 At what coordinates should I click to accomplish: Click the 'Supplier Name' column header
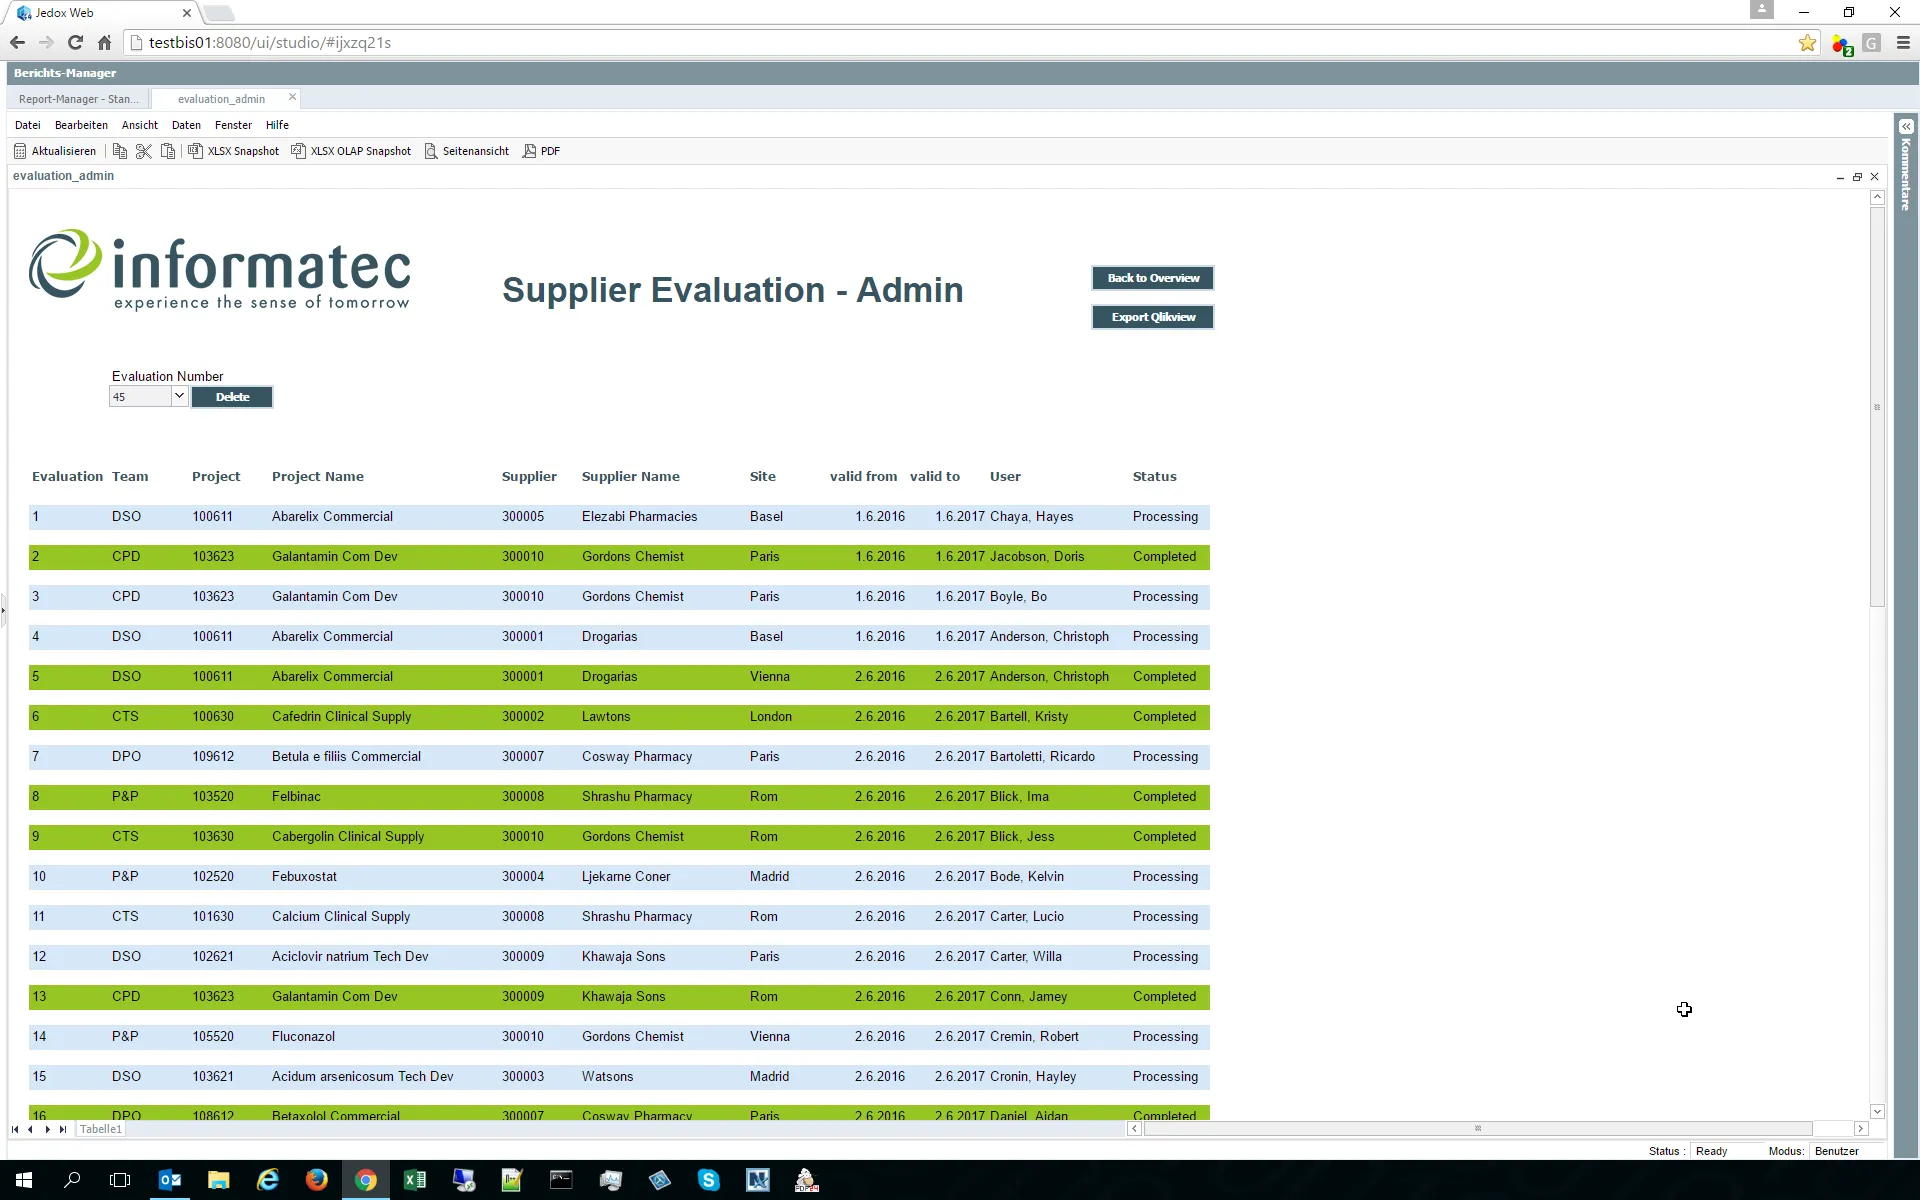(631, 477)
